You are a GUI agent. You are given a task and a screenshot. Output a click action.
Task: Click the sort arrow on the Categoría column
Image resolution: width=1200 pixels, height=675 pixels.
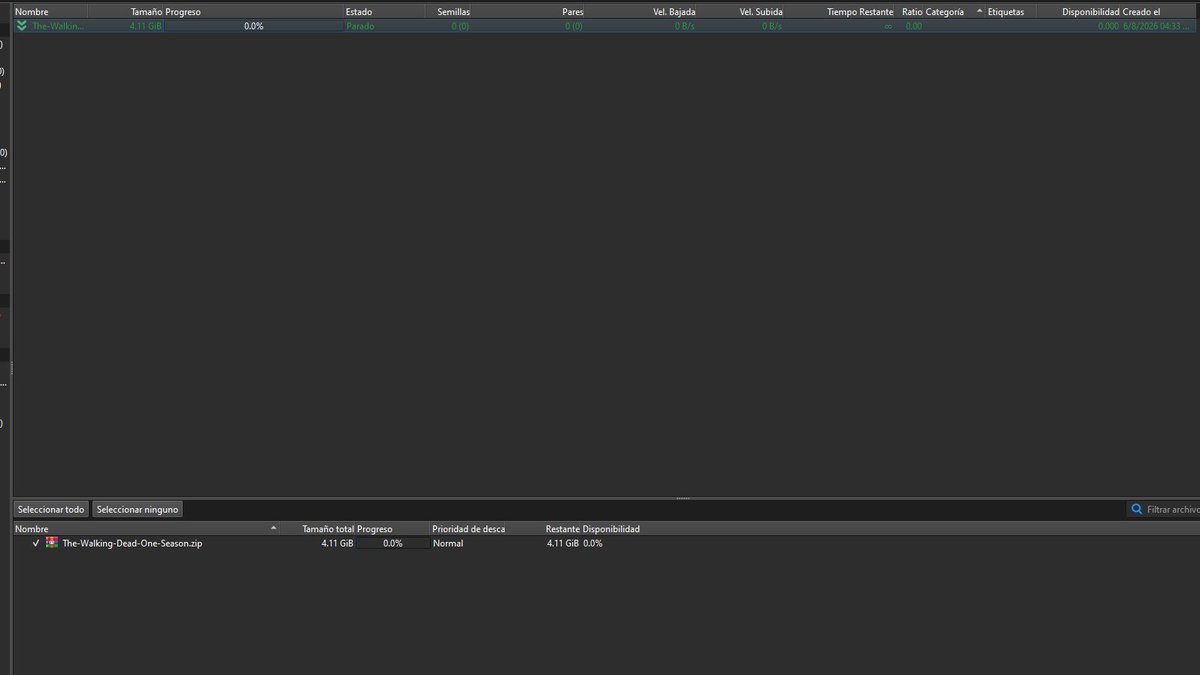tap(979, 11)
